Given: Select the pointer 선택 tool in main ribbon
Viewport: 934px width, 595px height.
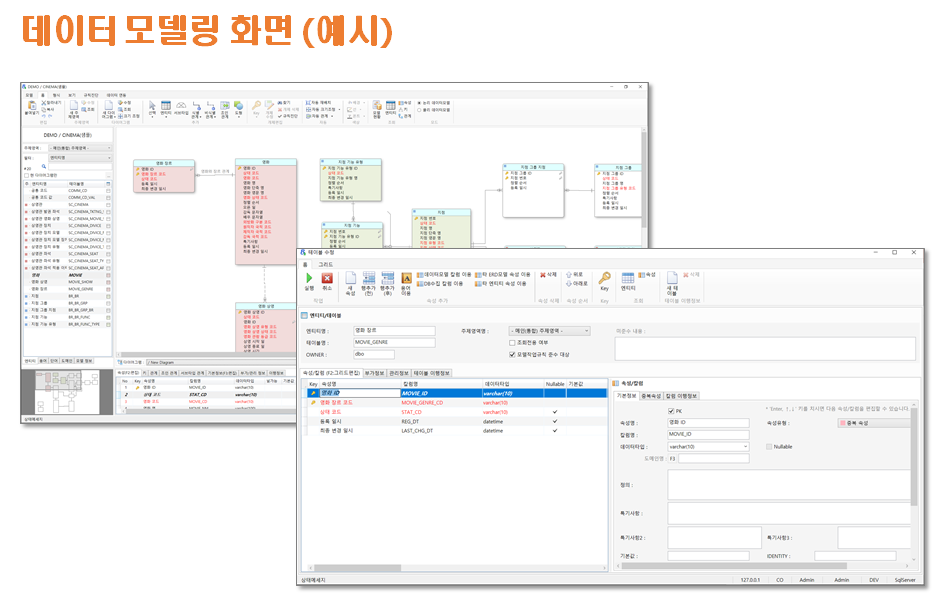Looking at the screenshot, I should tap(152, 106).
